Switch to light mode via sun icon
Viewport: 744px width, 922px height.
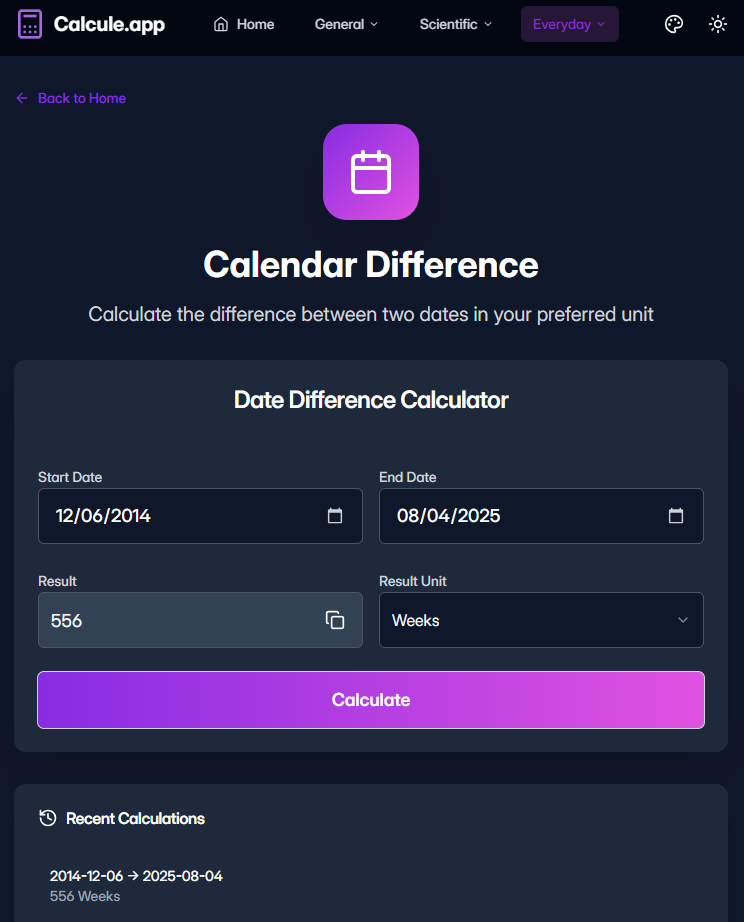(718, 24)
